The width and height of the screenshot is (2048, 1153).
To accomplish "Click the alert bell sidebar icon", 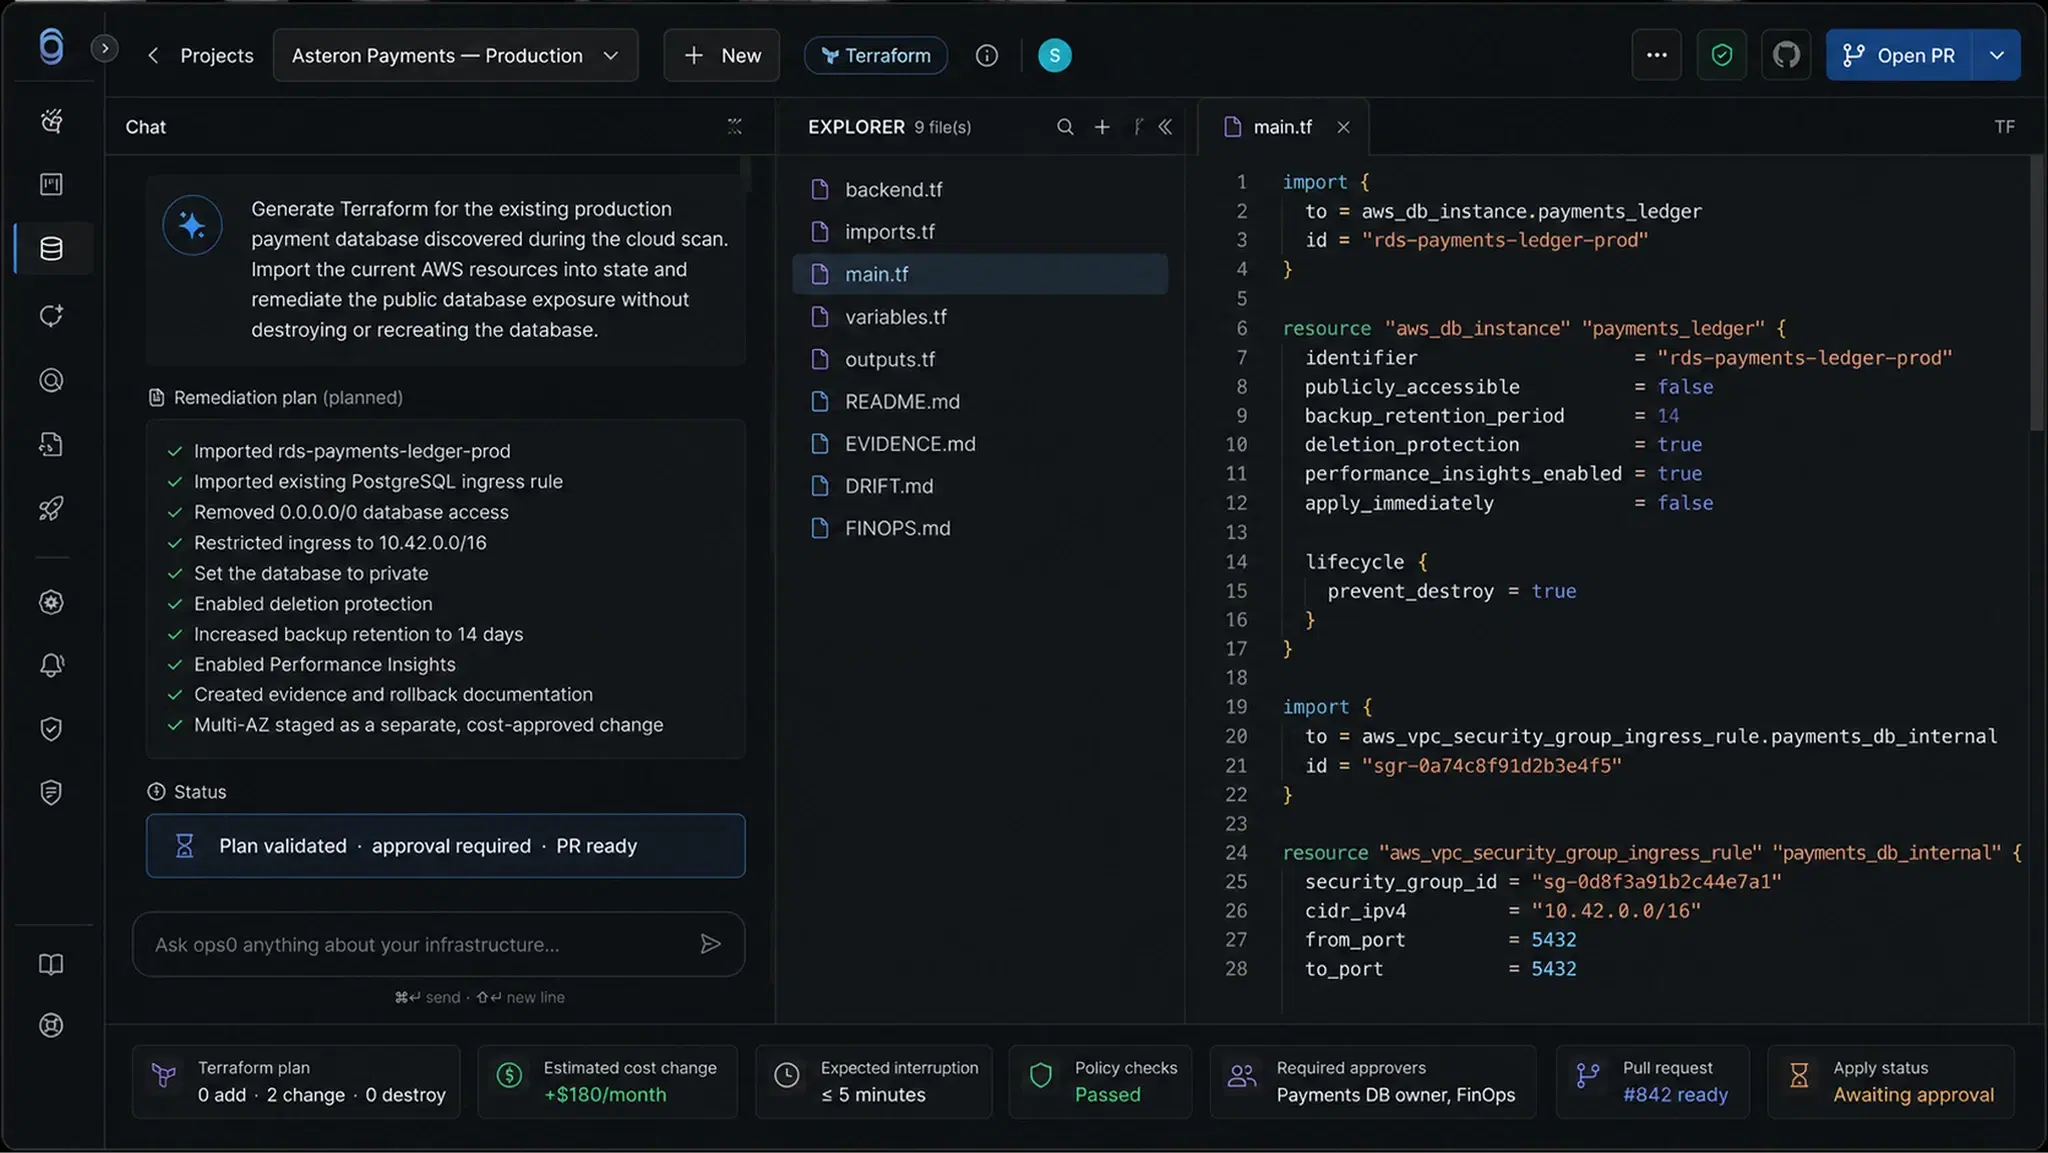I will (x=51, y=665).
